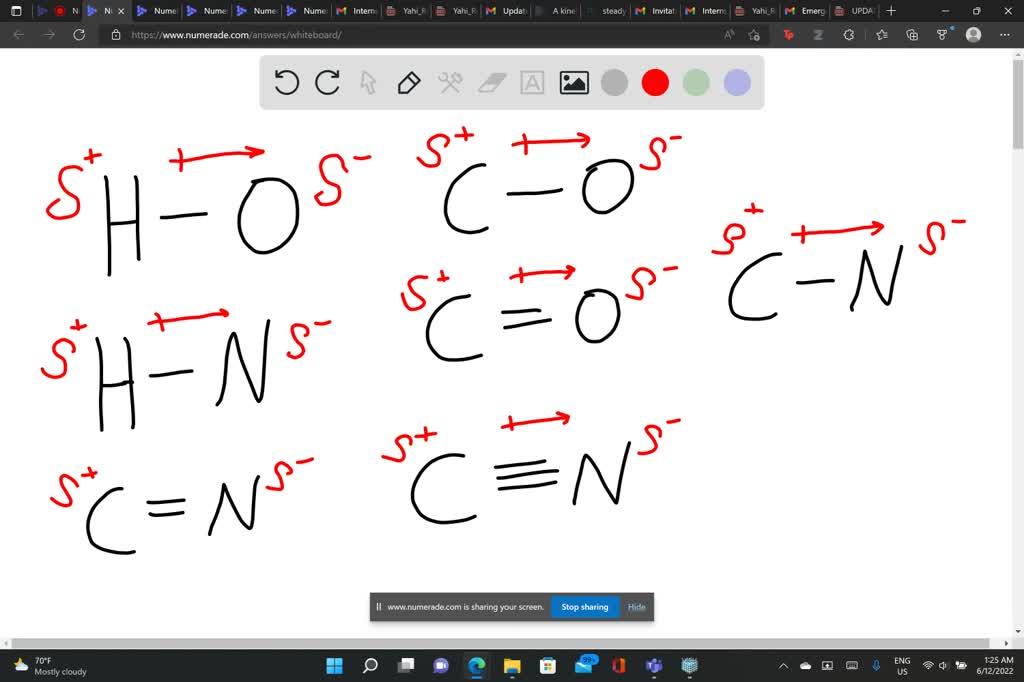Select the Pen tool on the whiteboard toolbar
Image resolution: width=1024 pixels, height=682 pixels.
pos(409,83)
